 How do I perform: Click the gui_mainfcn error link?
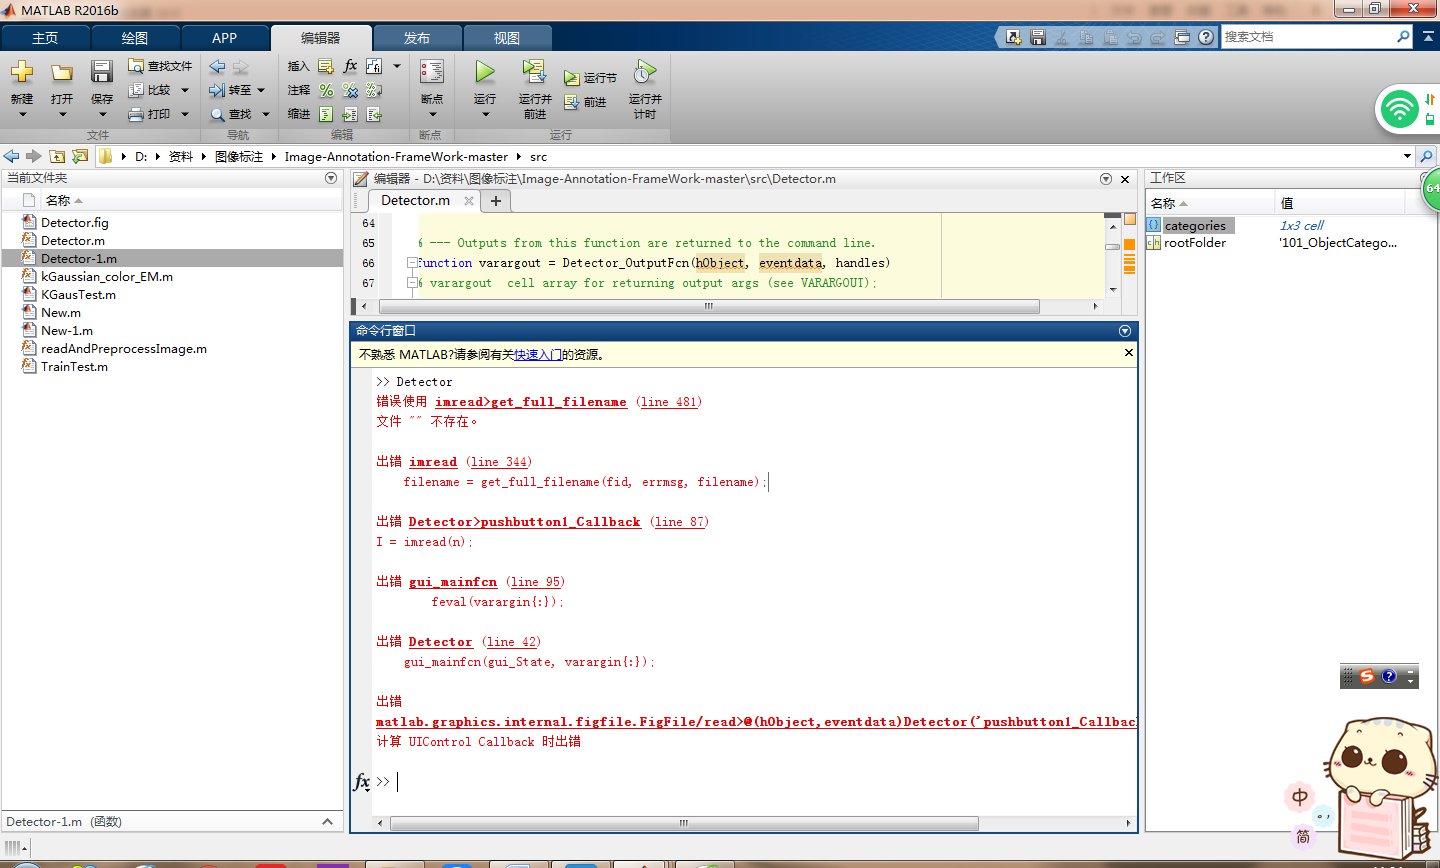coord(453,582)
